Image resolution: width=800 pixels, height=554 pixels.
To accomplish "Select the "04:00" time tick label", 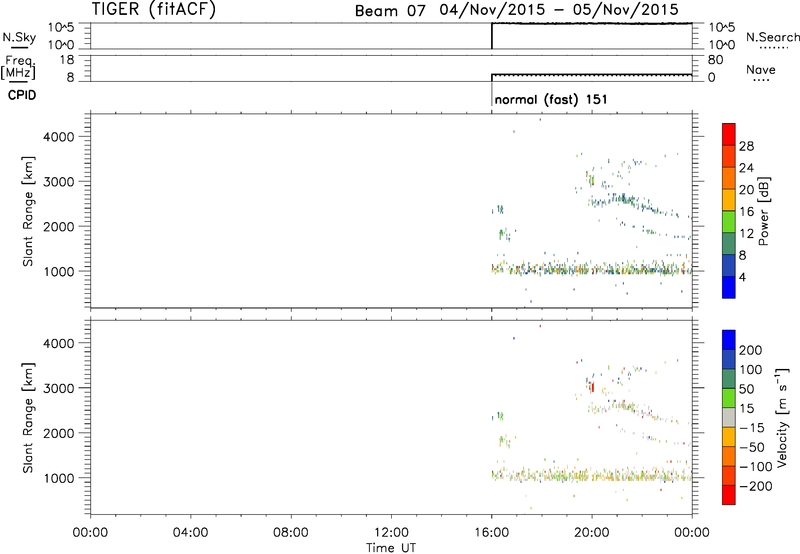I will [190, 533].
